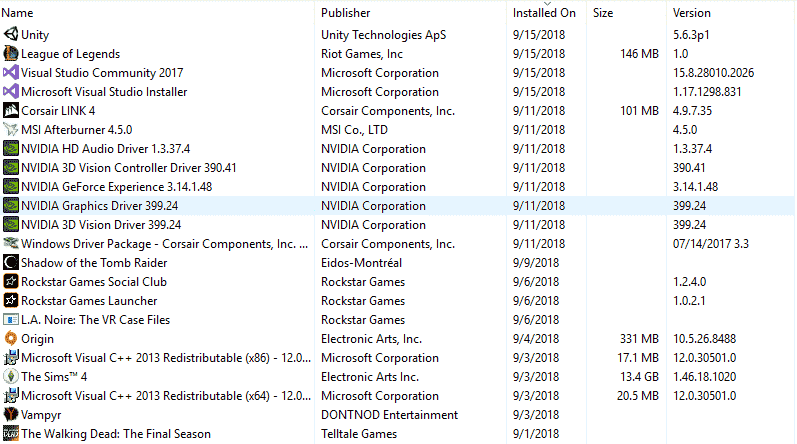Screen dimensions: 797x444
Task: Click the Microsoft Visual Studio Installer icon
Action: pos(11,91)
